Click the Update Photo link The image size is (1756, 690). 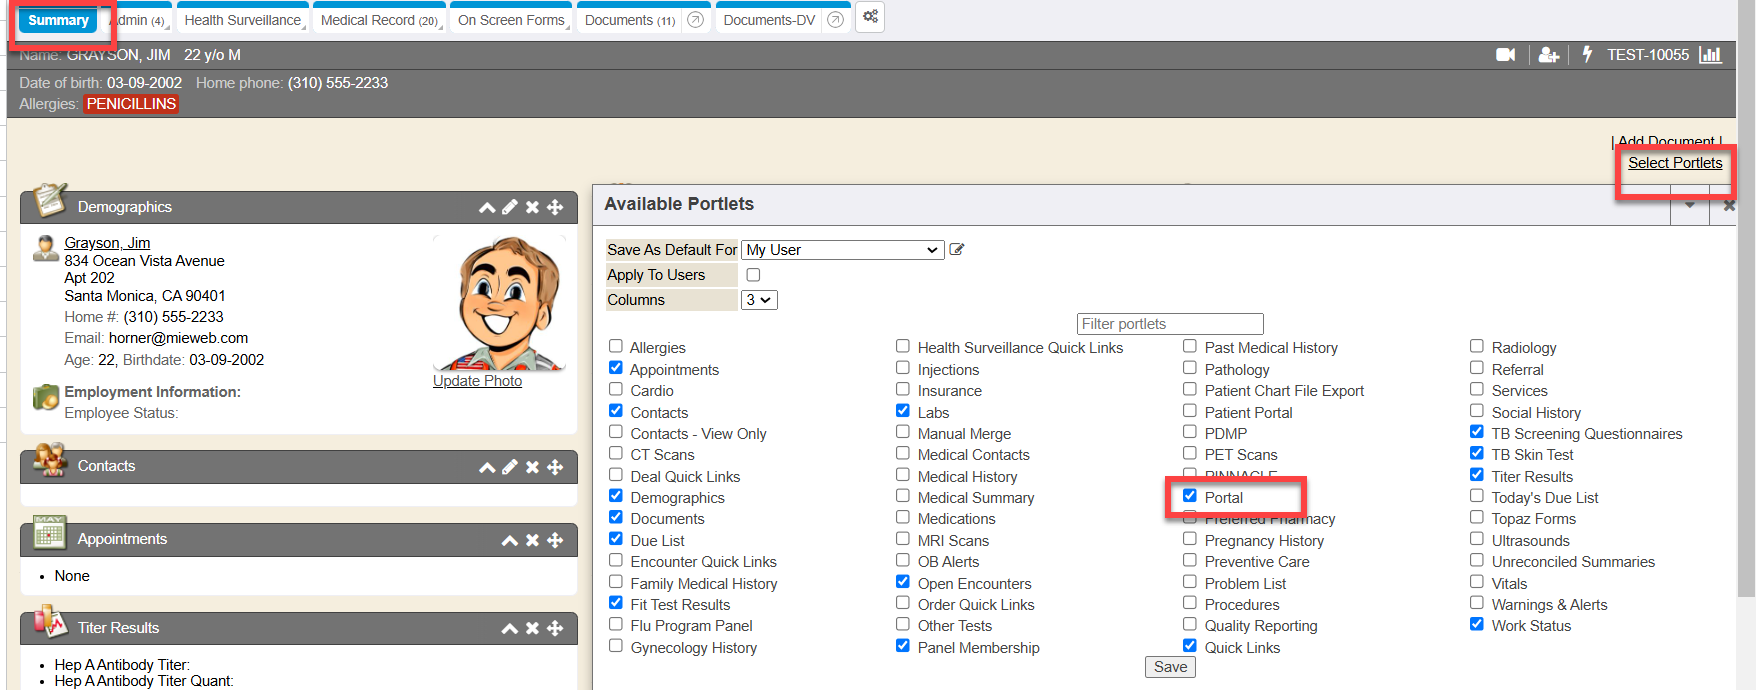click(x=477, y=381)
